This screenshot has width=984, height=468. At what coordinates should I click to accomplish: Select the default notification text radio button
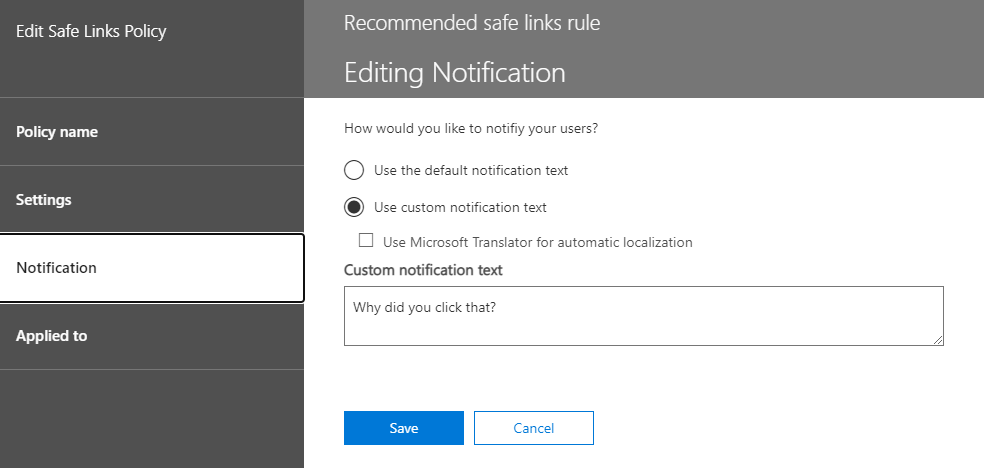[x=354, y=170]
